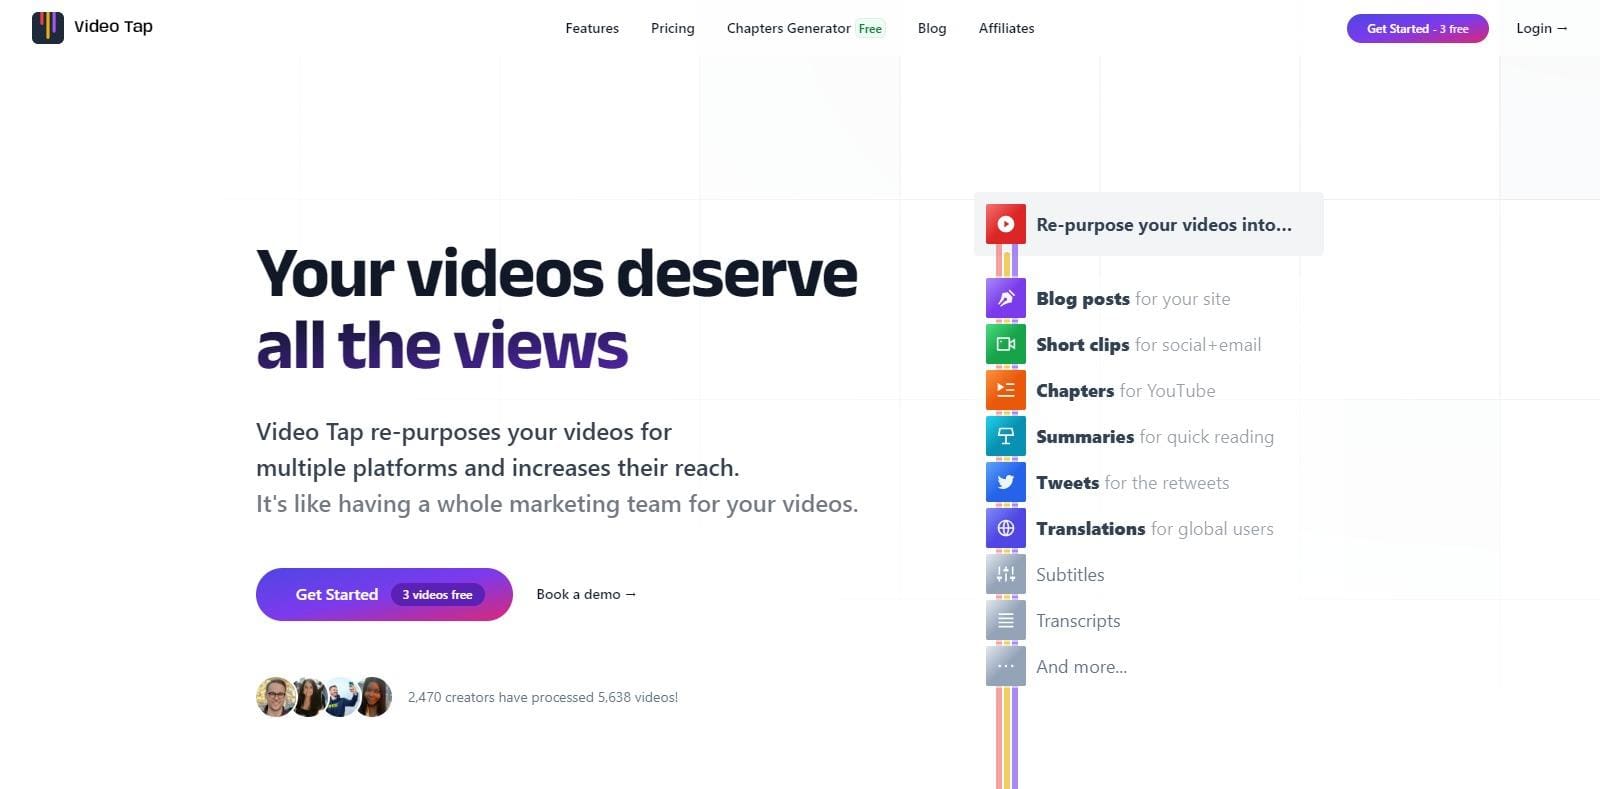Image resolution: width=1600 pixels, height=789 pixels.
Task: Click the large Get Started hero button
Action: (384, 594)
